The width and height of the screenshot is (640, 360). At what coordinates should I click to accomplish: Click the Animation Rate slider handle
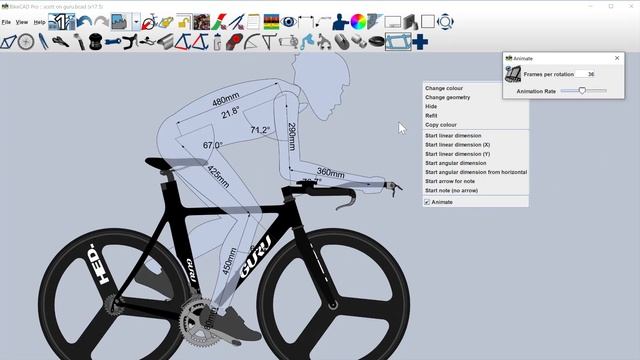click(582, 91)
